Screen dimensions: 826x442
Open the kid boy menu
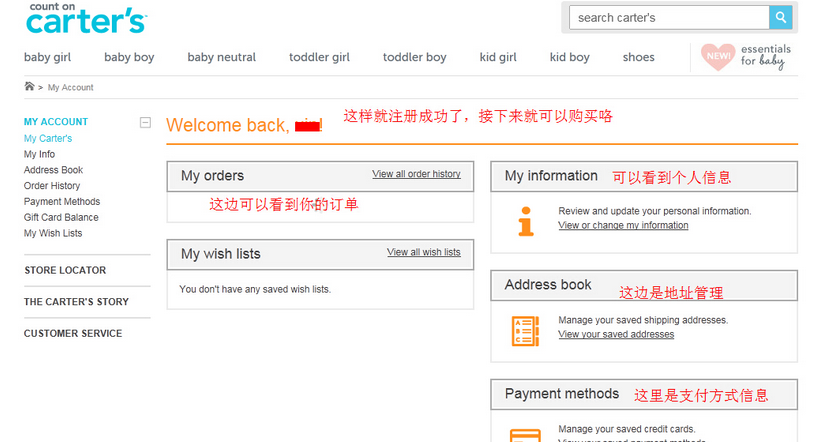click(569, 57)
